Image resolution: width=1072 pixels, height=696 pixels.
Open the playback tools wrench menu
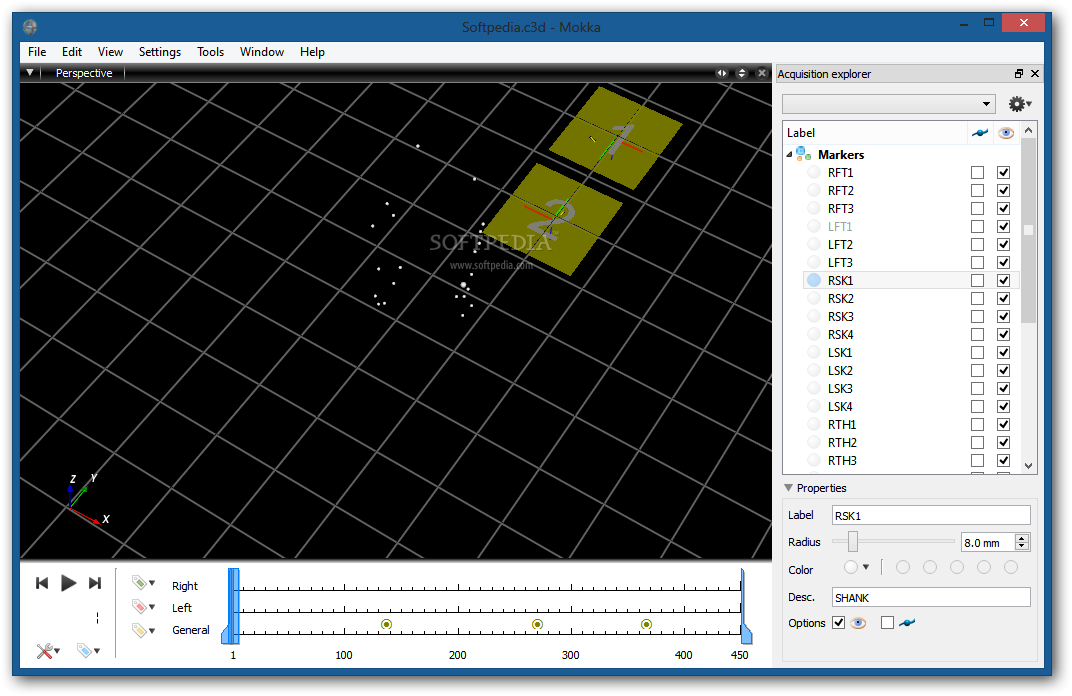(x=48, y=651)
